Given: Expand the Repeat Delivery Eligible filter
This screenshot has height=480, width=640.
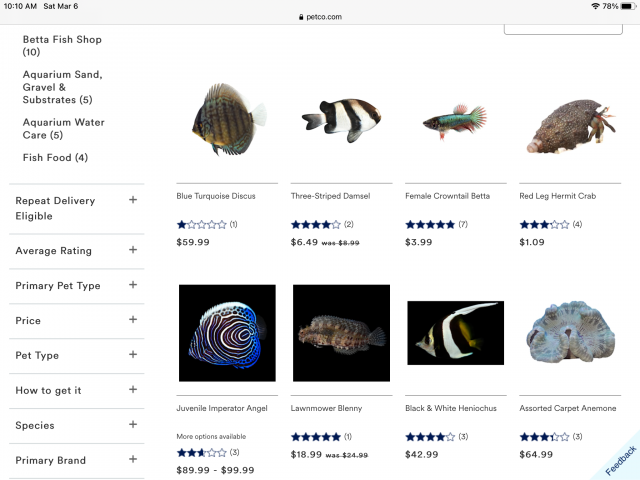Looking at the screenshot, I should [132, 200].
